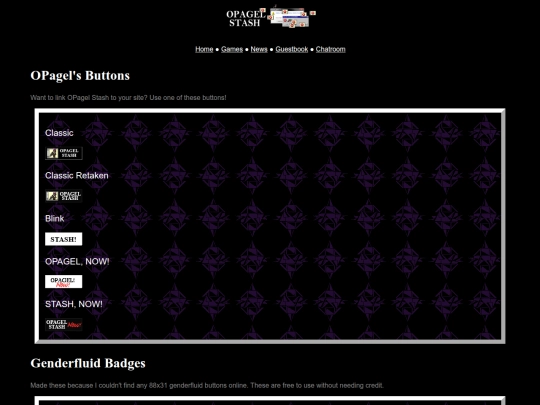The width and height of the screenshot is (540, 405).
Task: Click the 'Classic Retaken' label text
Action: 77,176
